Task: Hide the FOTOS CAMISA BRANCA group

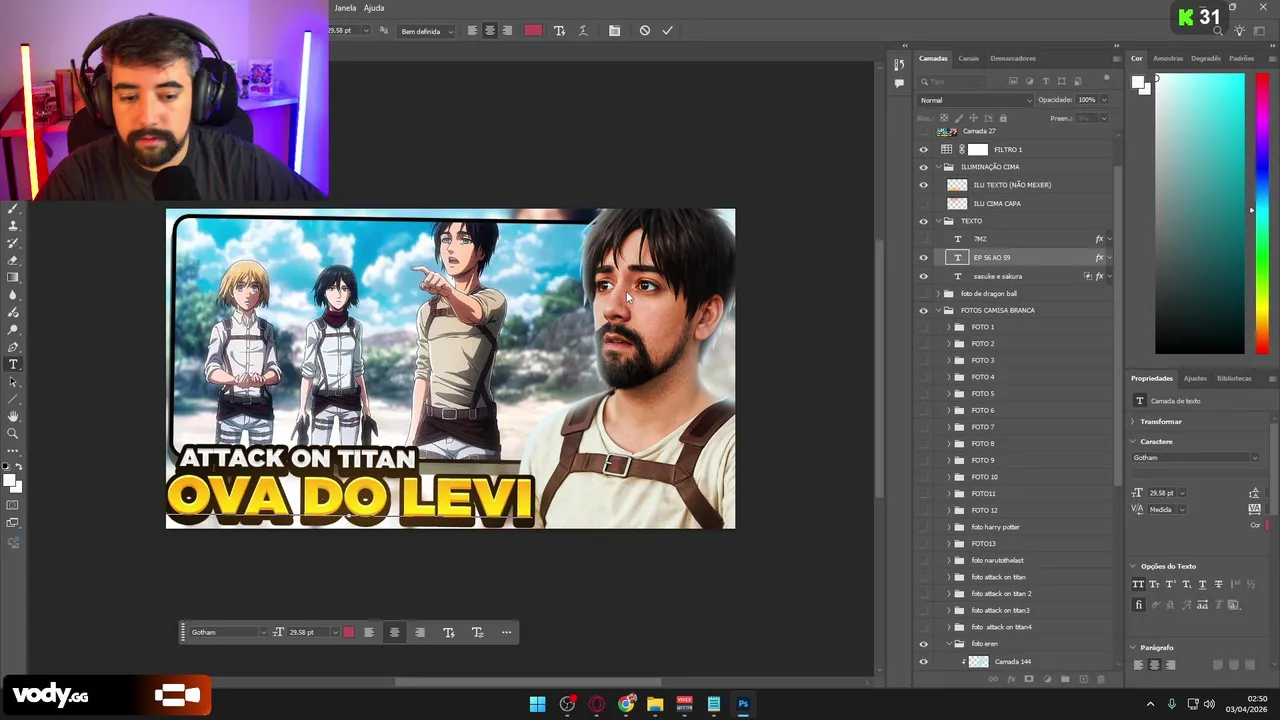Action: [923, 310]
